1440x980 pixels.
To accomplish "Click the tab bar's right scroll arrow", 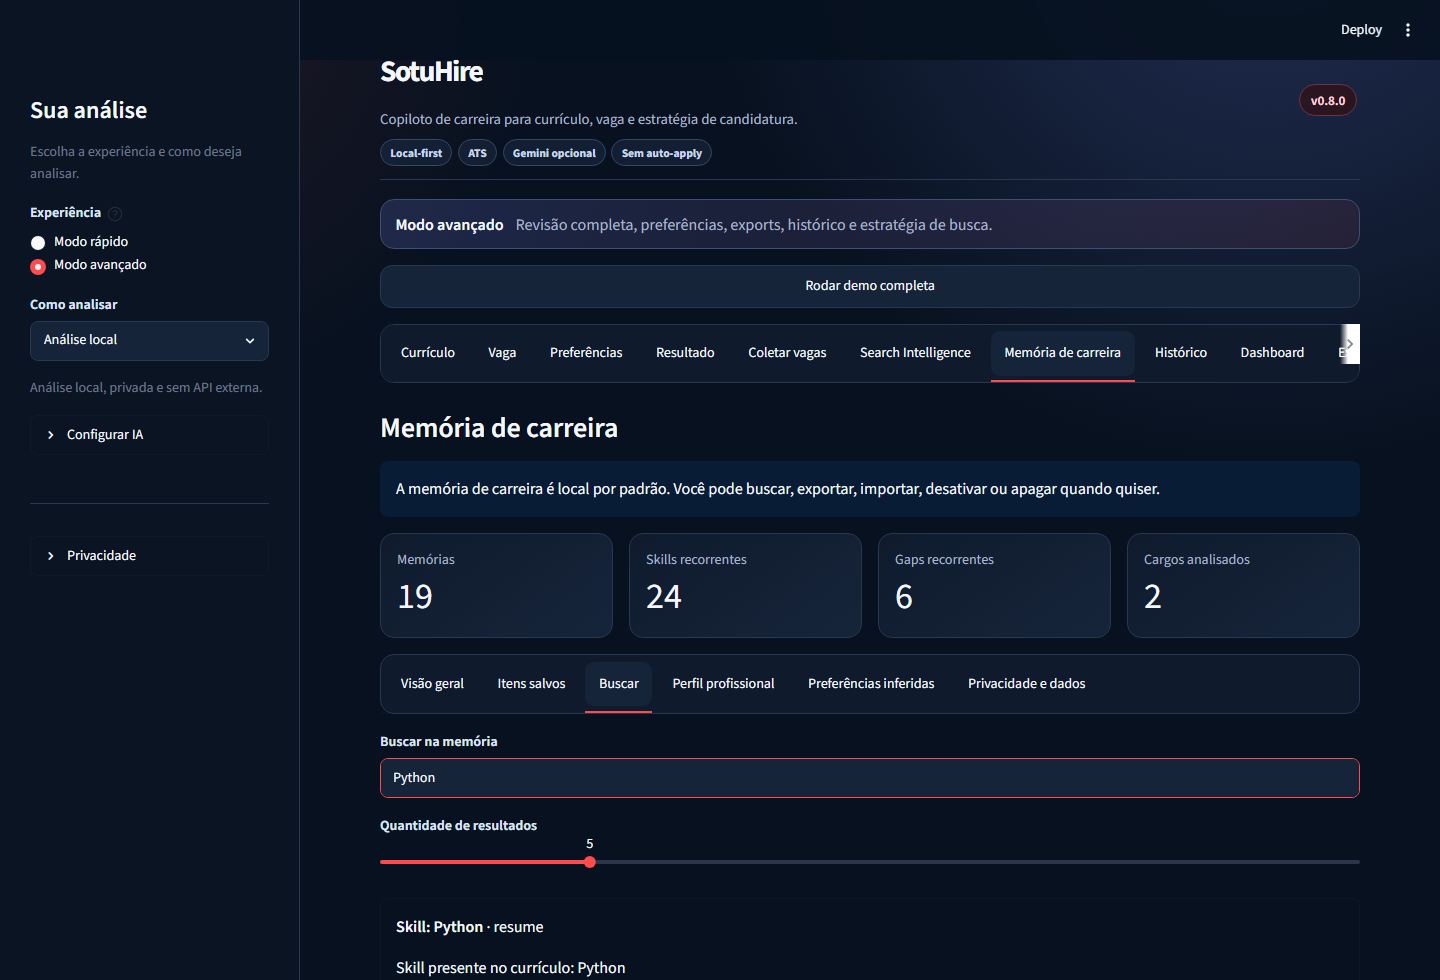I will (x=1350, y=344).
